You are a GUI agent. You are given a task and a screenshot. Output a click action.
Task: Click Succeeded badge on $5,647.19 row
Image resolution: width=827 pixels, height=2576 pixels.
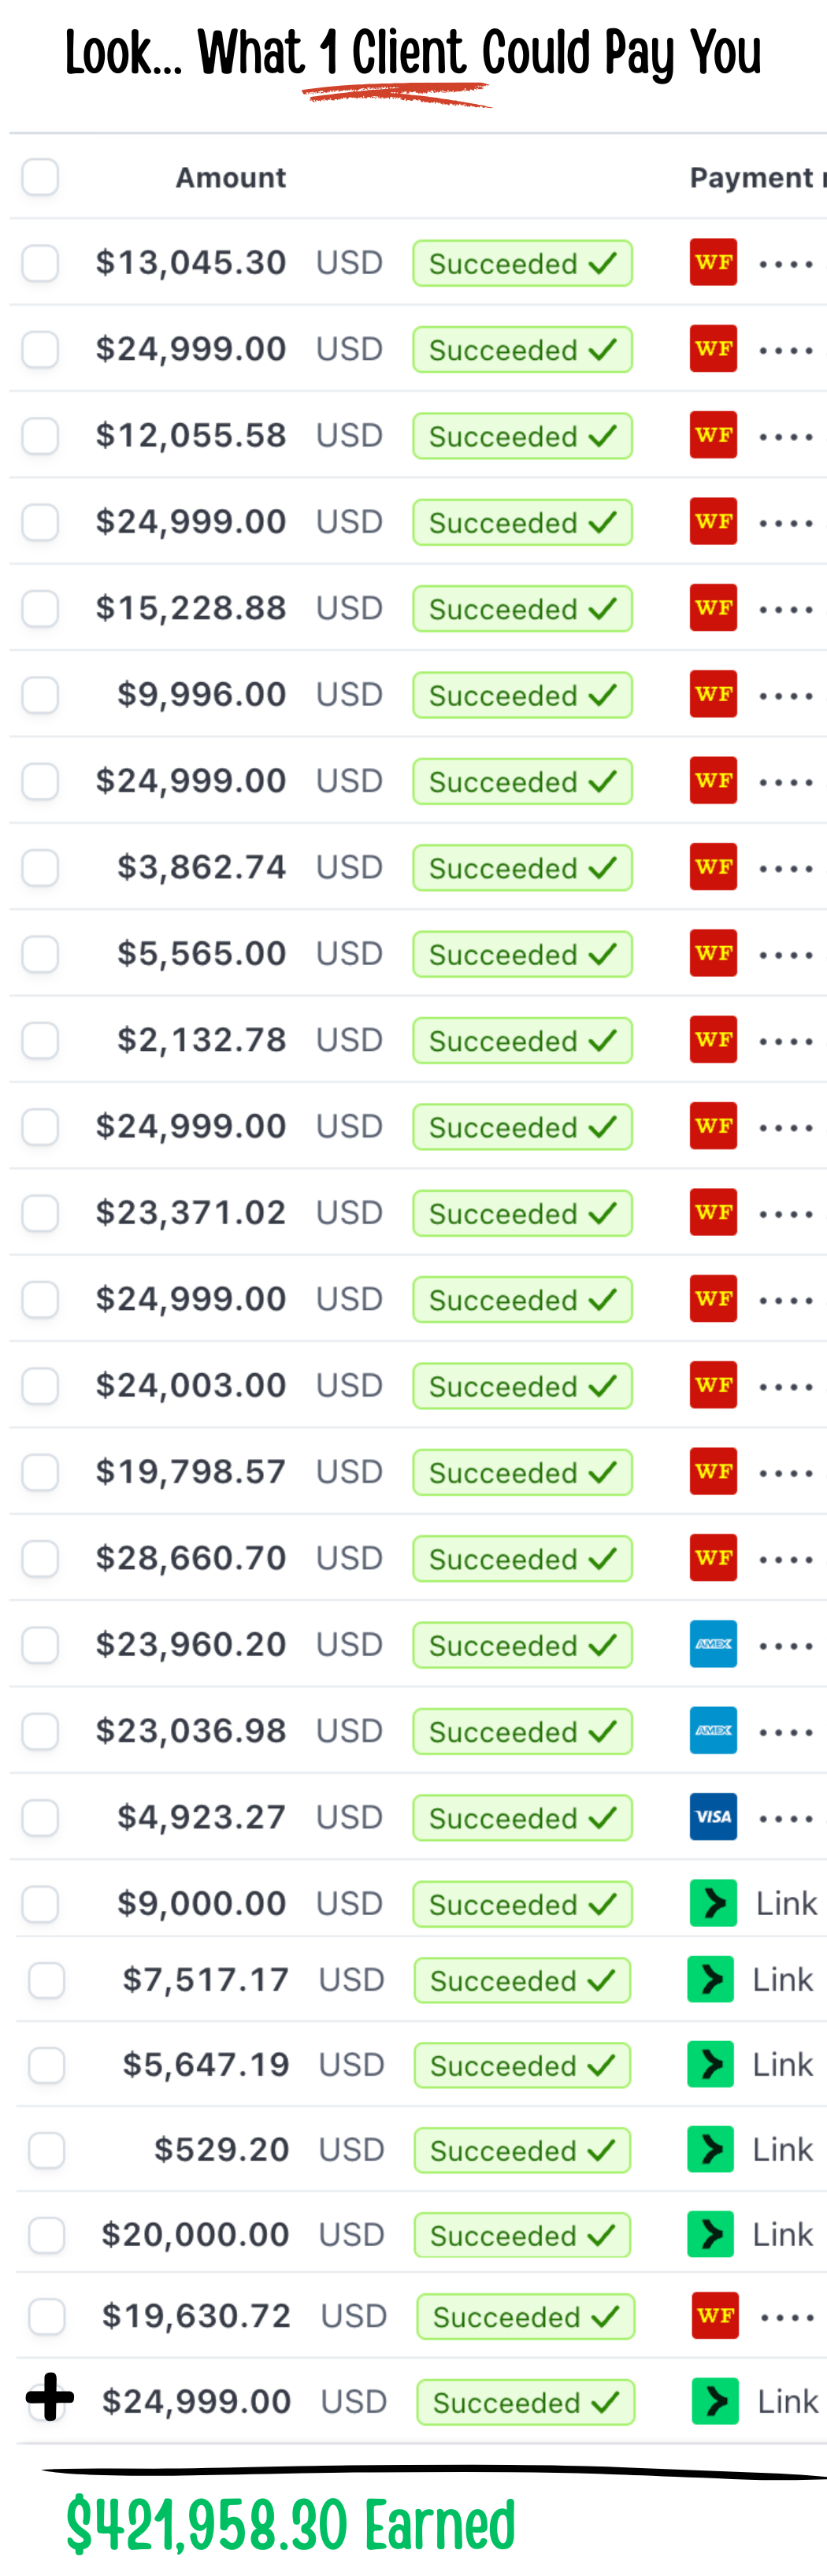522,2065
